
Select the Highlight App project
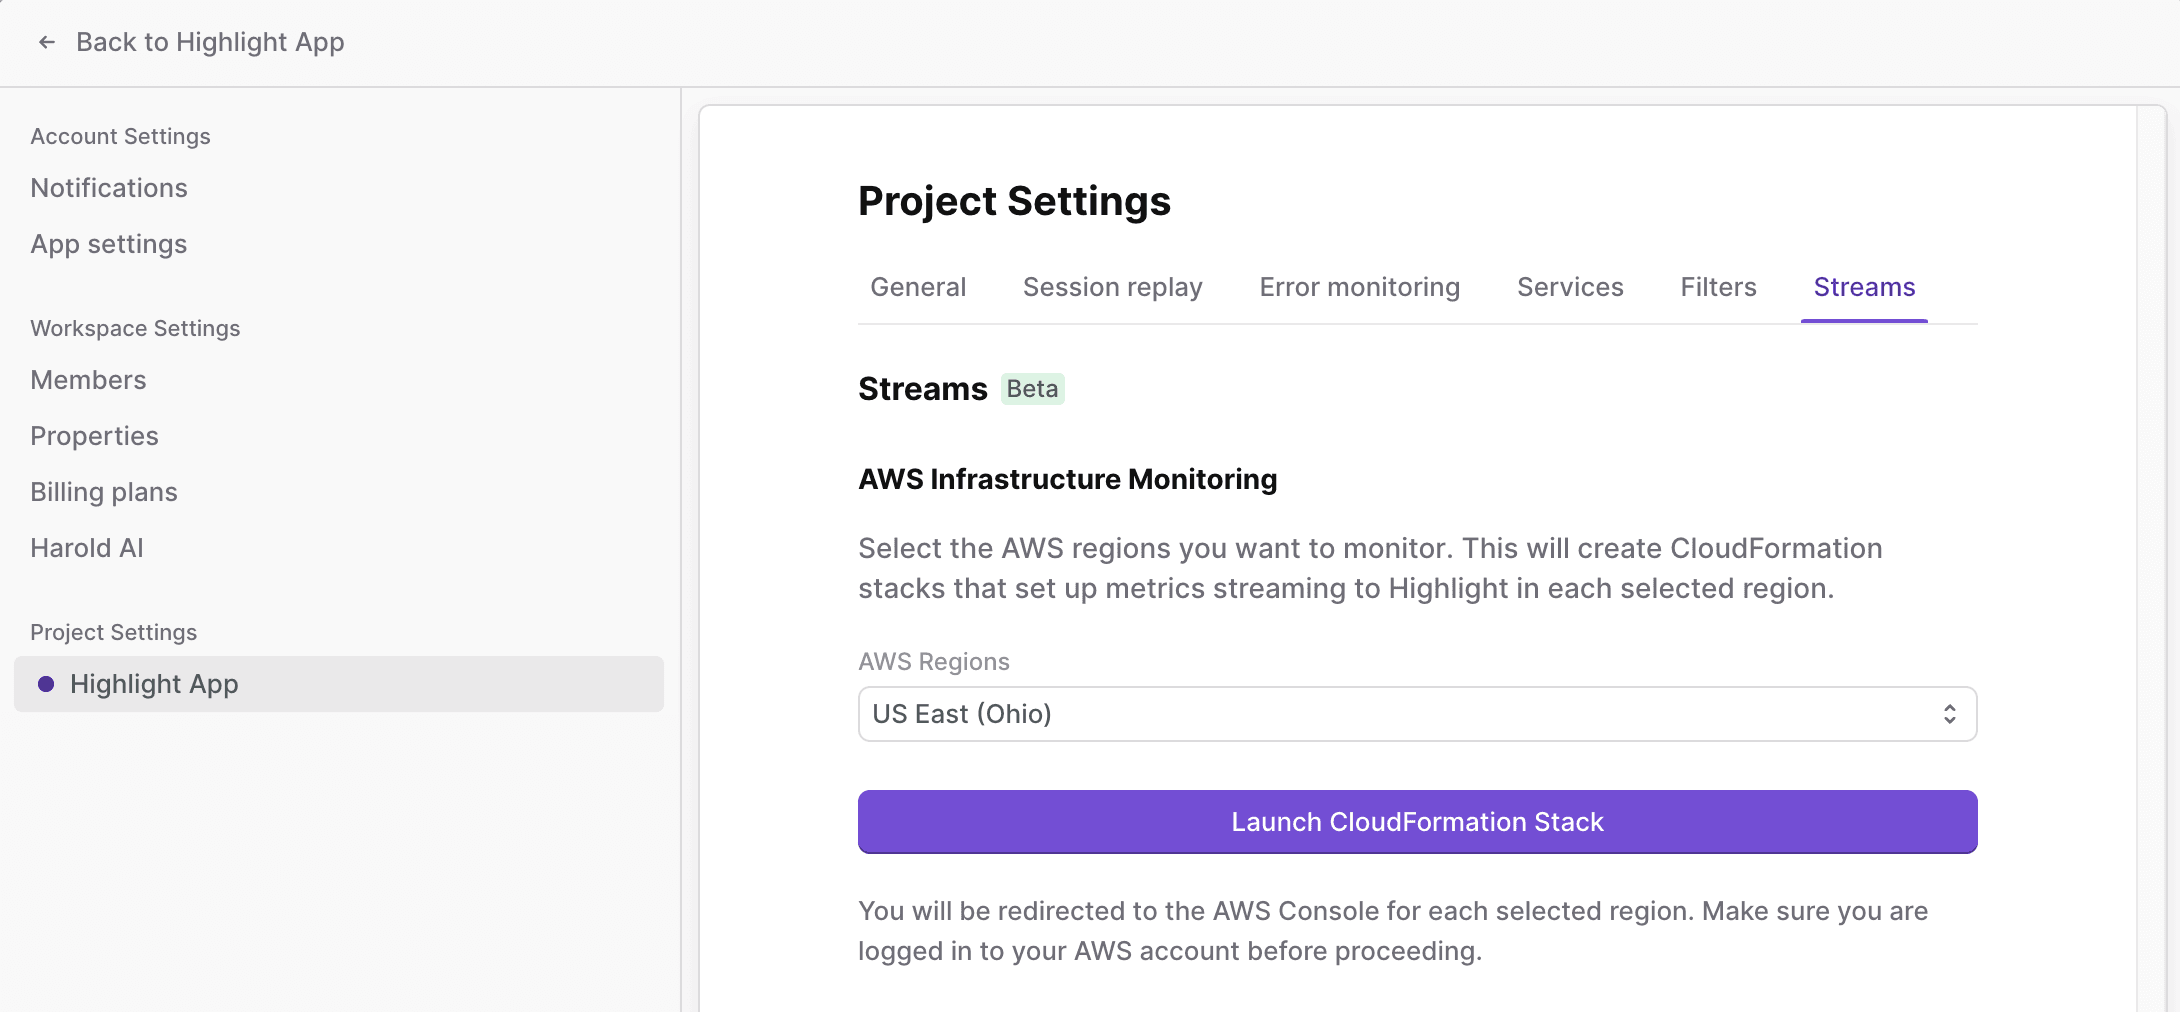coord(154,684)
